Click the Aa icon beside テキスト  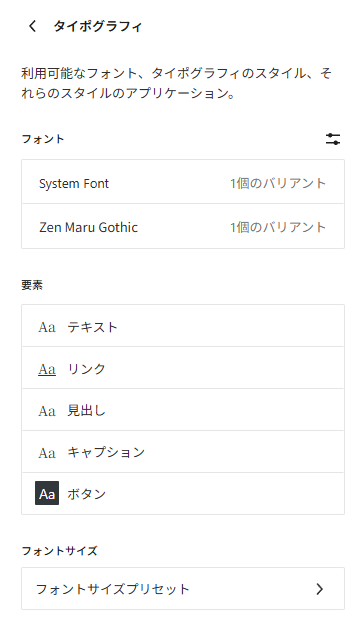[x=47, y=327]
